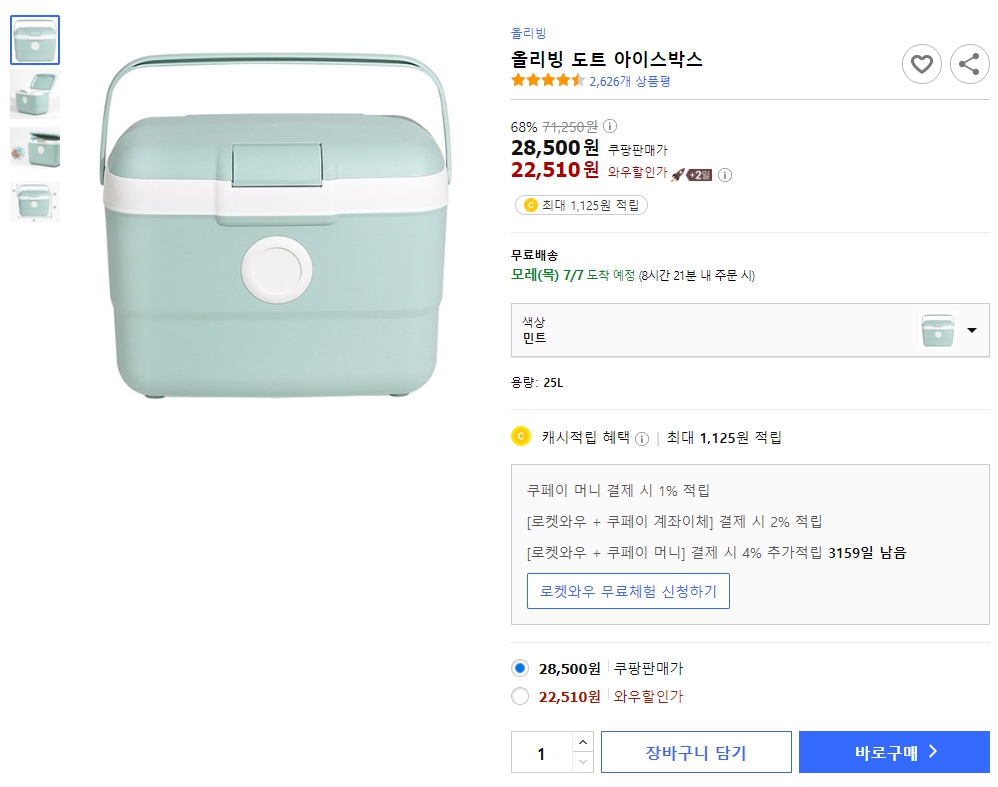This screenshot has width=998, height=787.
Task: Open the 색상 민트 color dropdown
Action: [750, 330]
